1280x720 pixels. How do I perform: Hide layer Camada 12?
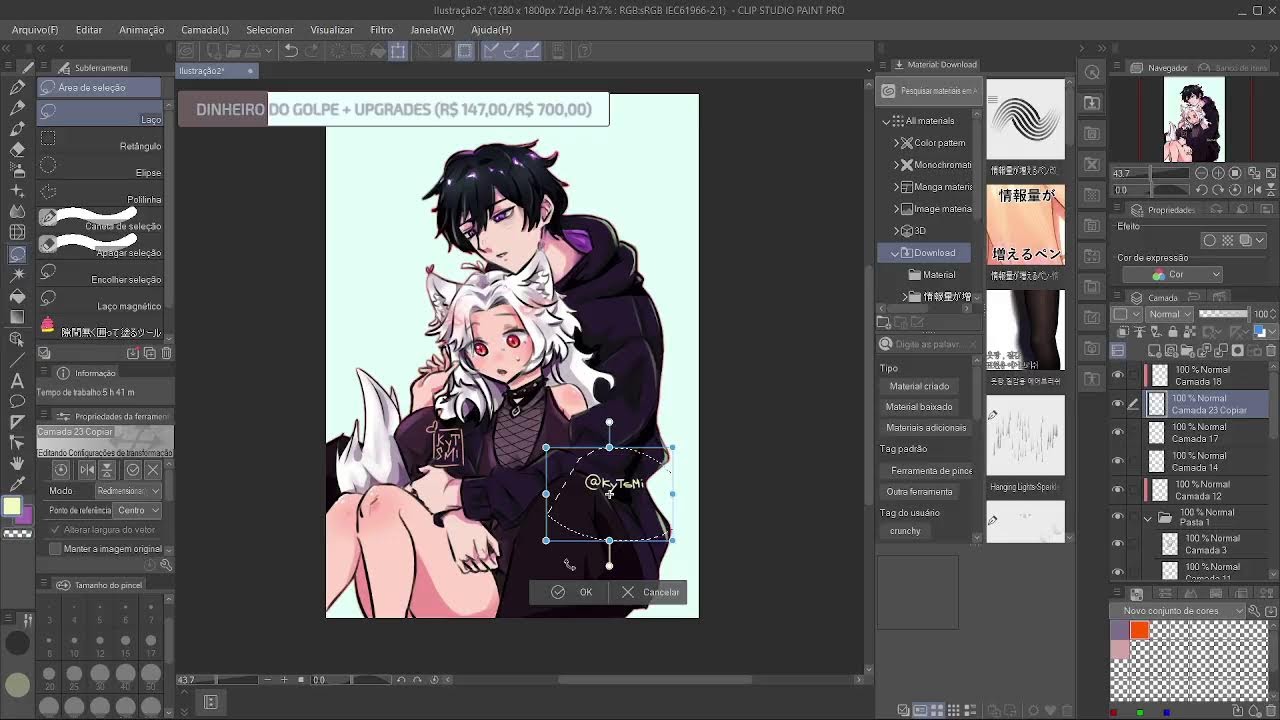[x=1118, y=490]
